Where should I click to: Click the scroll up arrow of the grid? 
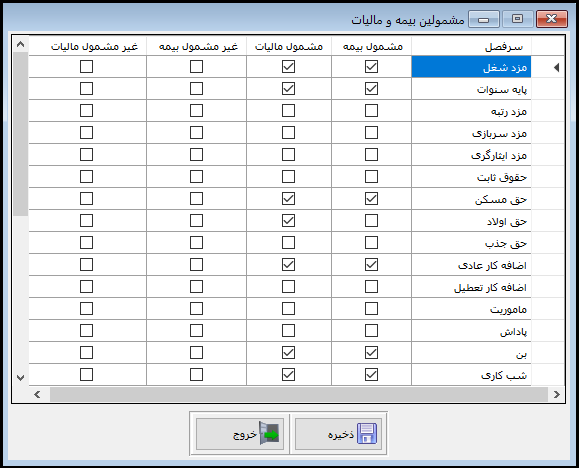point(21,44)
